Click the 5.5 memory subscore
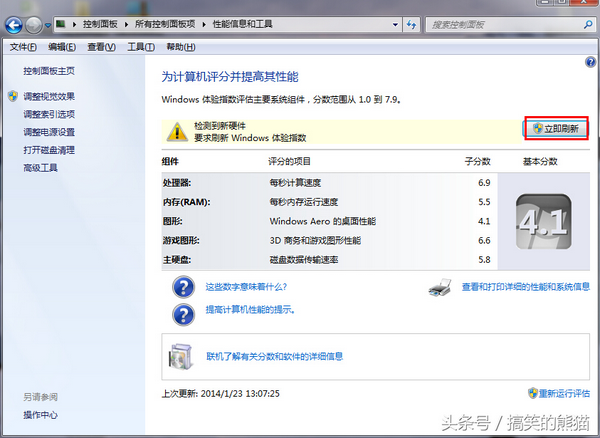The image size is (600, 438). pos(484,202)
